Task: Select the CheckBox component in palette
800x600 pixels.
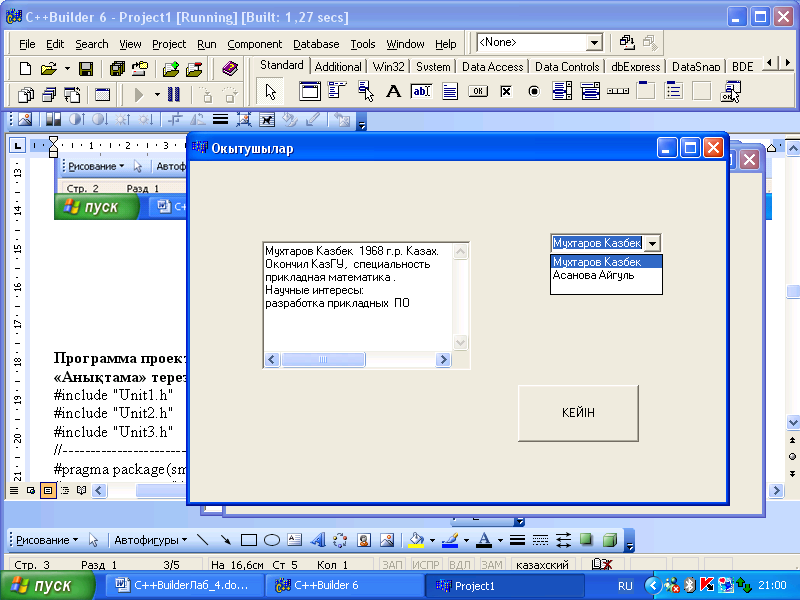Action: coord(506,92)
